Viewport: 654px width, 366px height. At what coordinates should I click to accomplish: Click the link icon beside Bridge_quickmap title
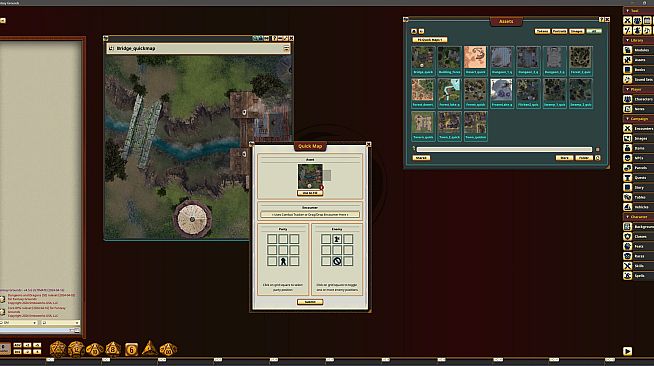point(111,48)
